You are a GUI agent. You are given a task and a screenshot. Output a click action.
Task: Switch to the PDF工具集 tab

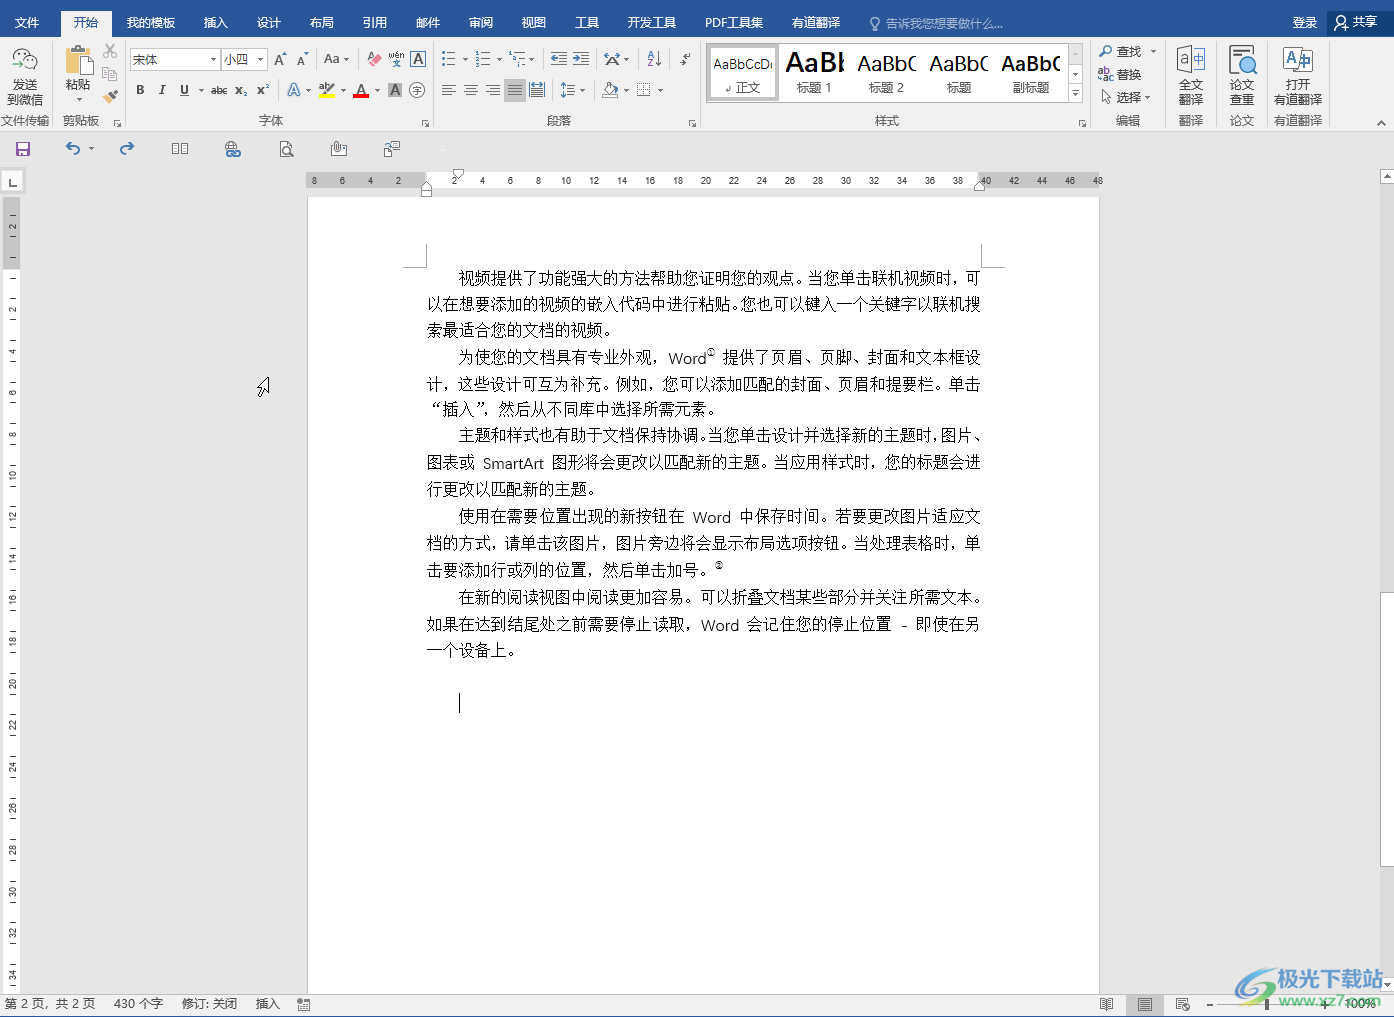click(734, 22)
